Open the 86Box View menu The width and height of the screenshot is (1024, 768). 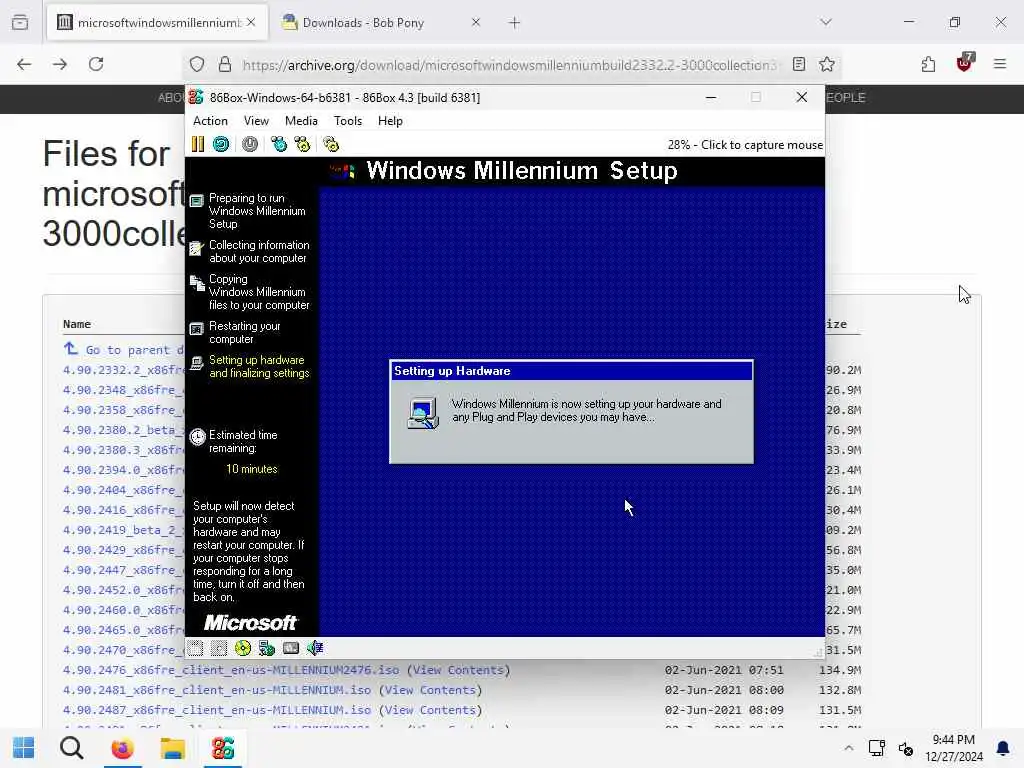coord(256,121)
